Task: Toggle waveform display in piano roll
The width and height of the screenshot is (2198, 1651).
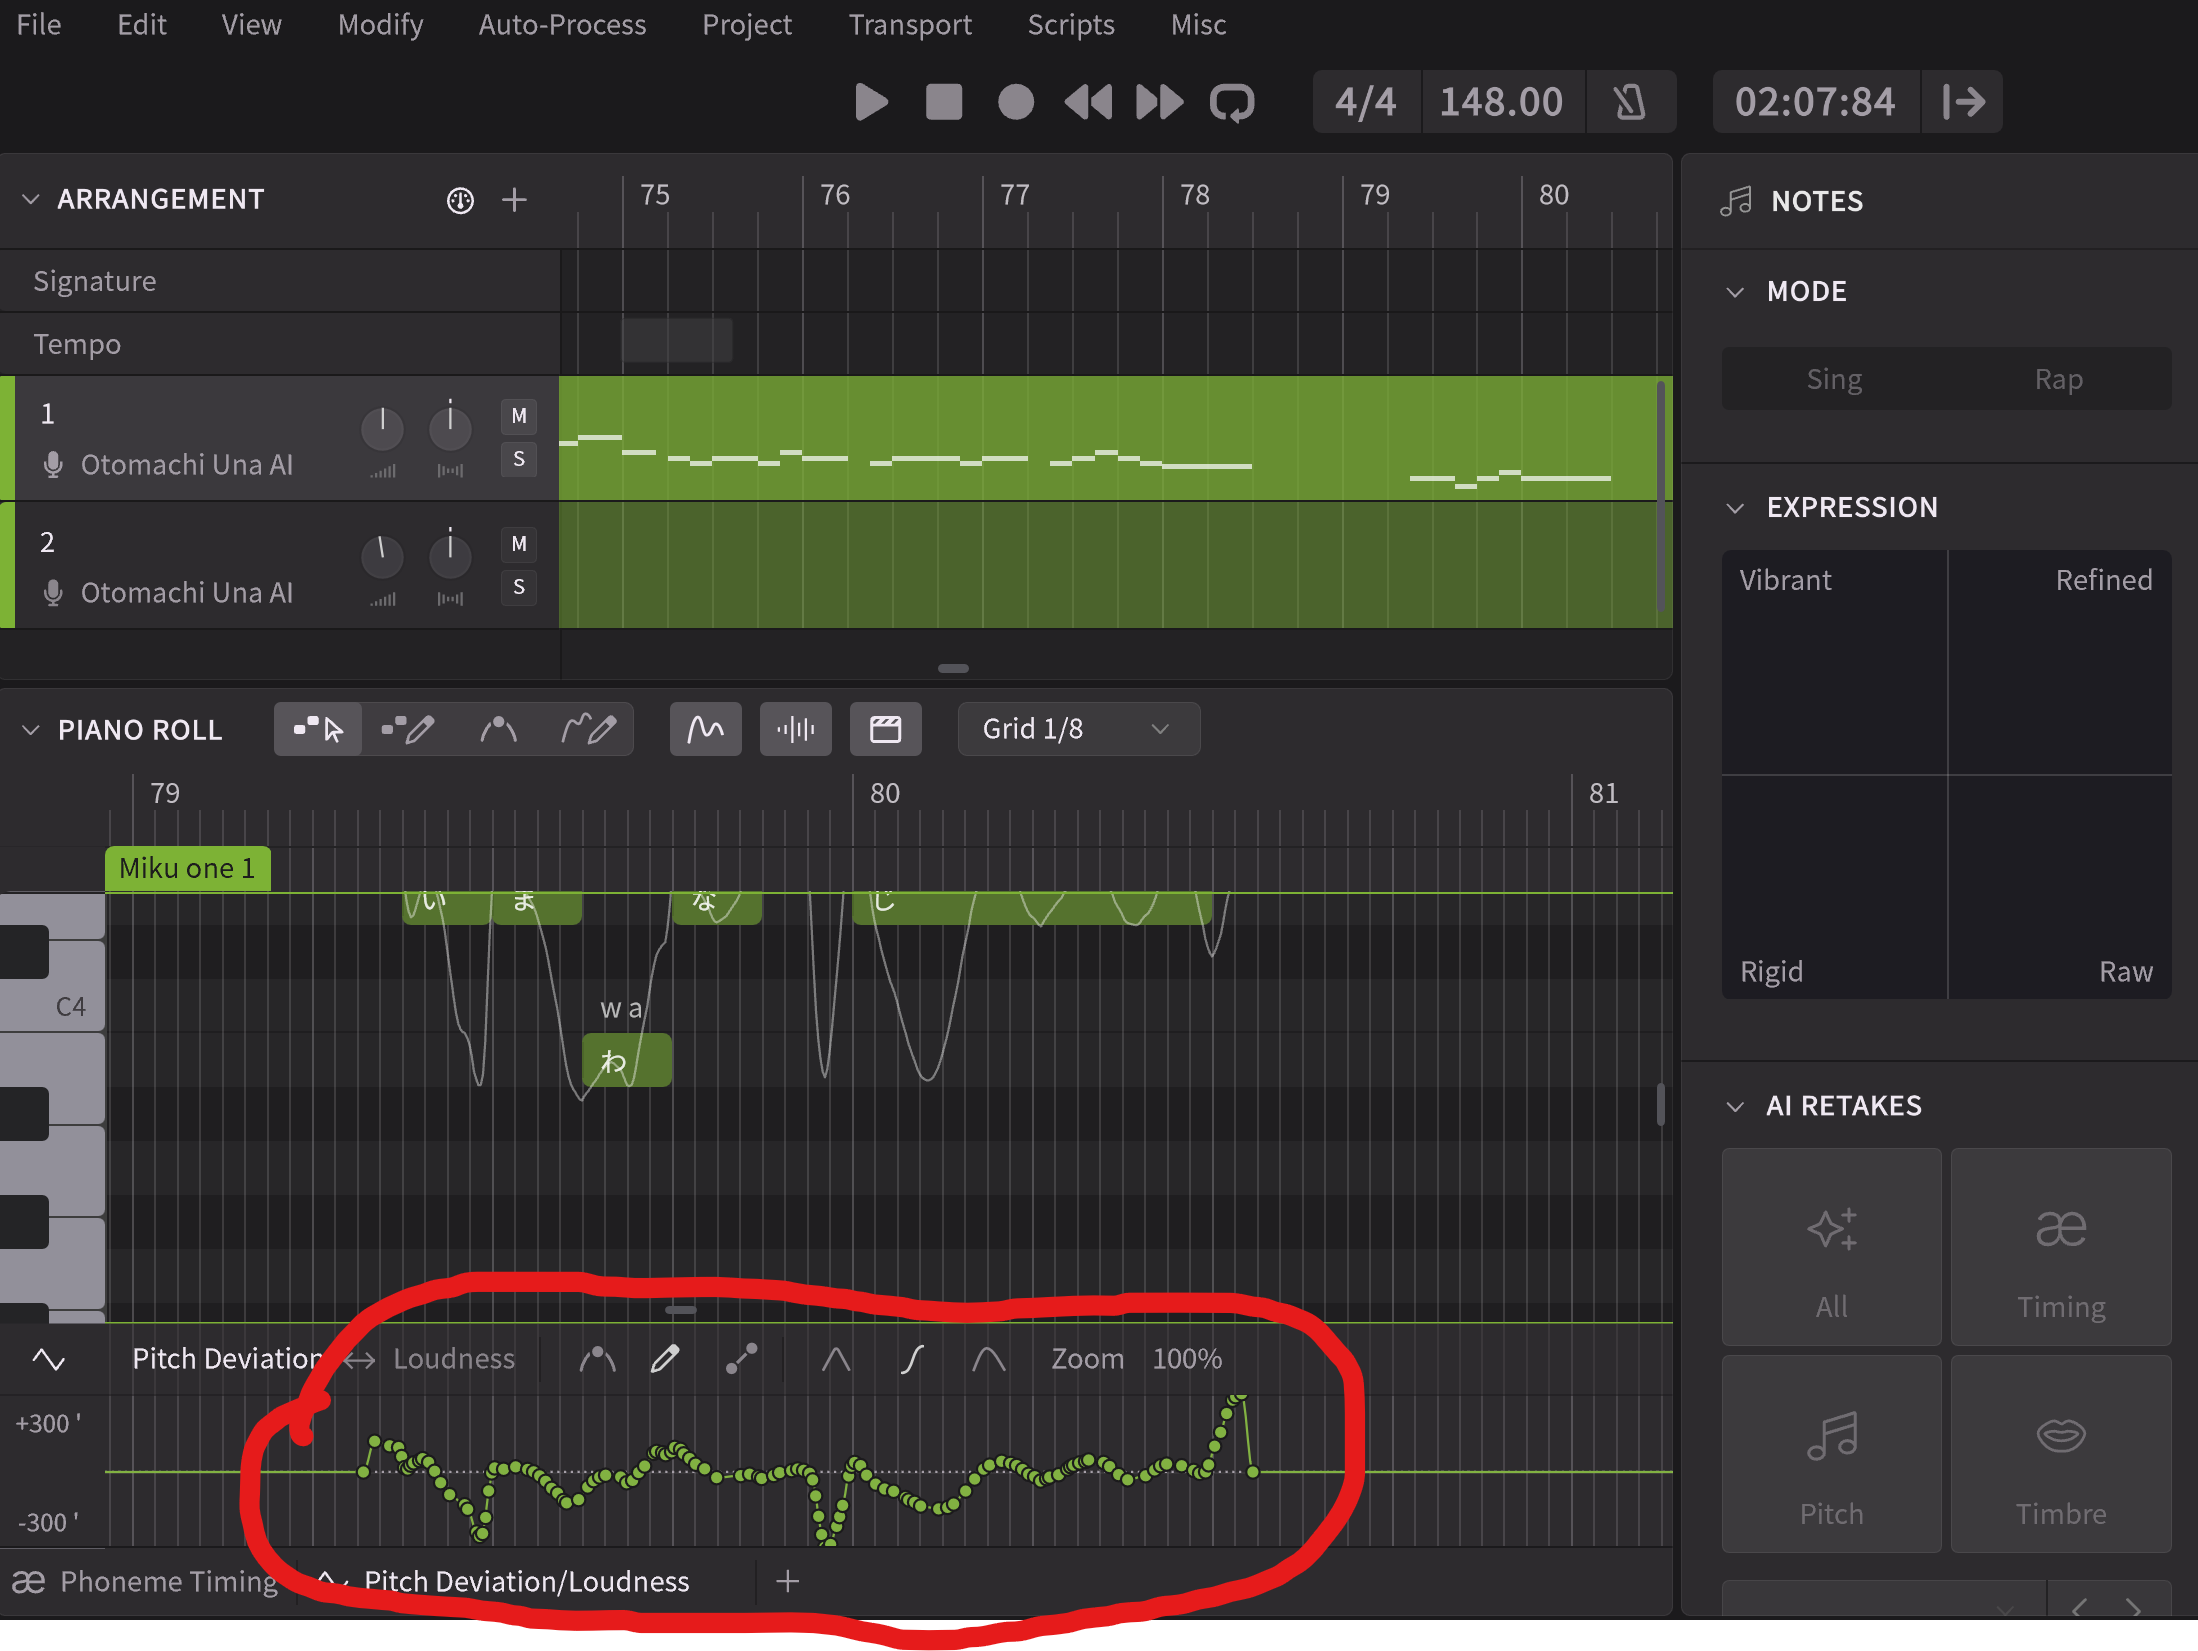Action: point(795,729)
